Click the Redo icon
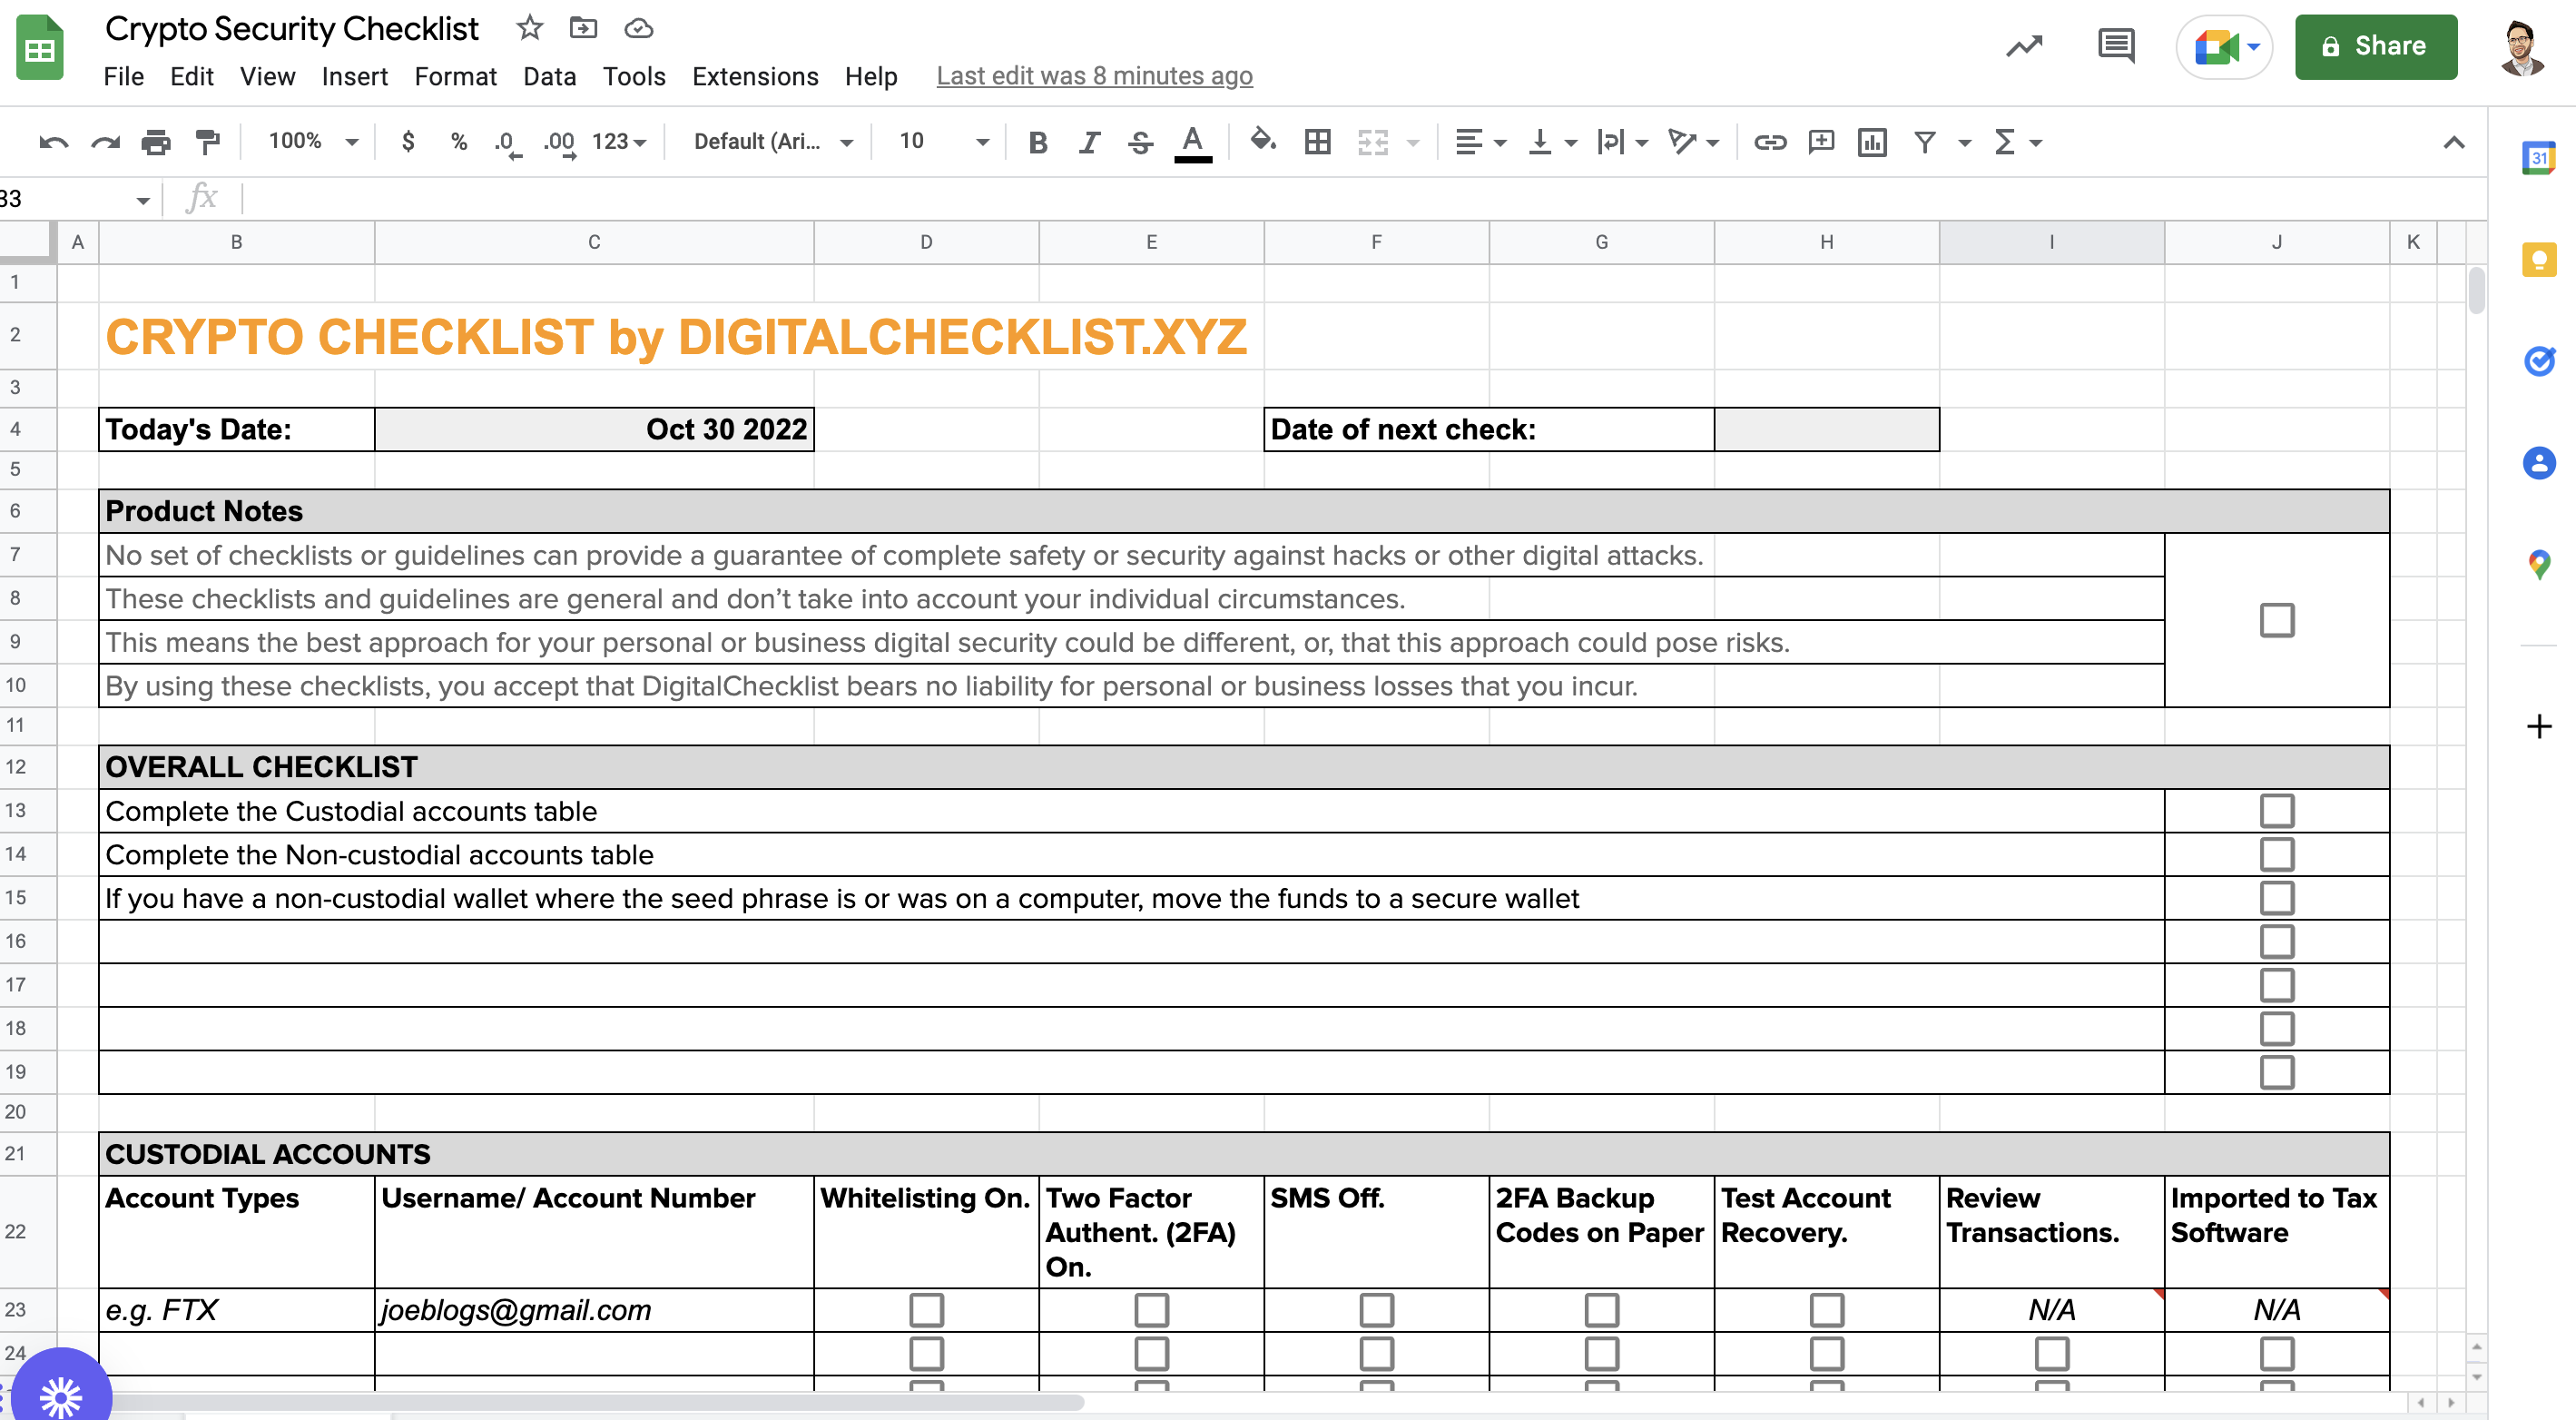This screenshot has width=2576, height=1420. pyautogui.click(x=105, y=142)
